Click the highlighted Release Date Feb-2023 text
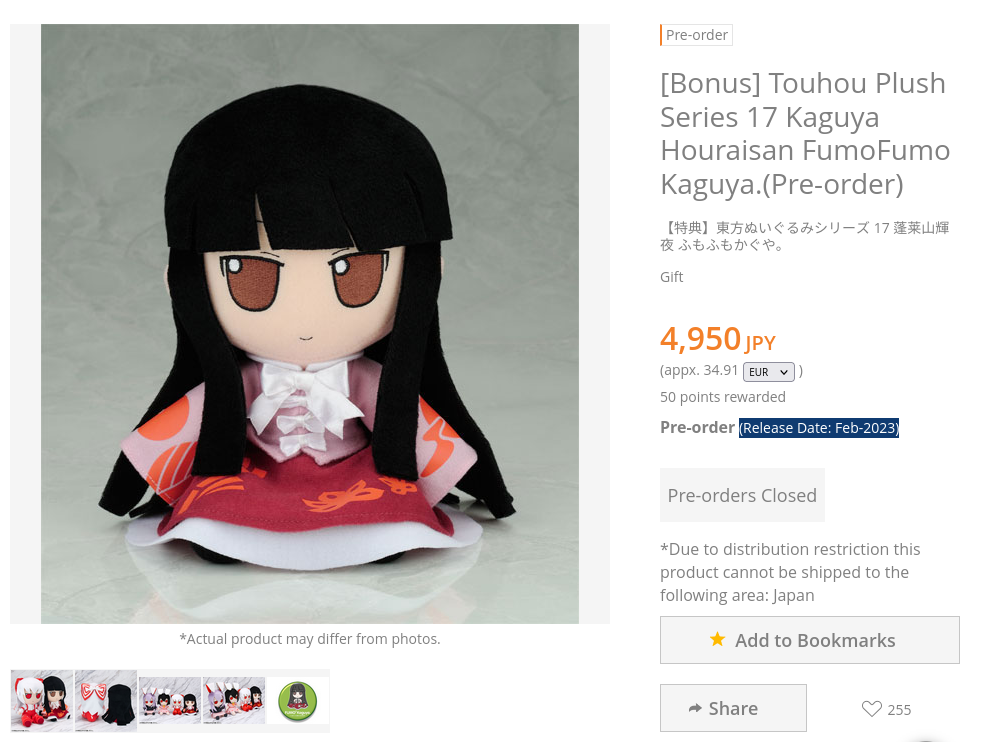Viewport: 991px width, 742px height. pyautogui.click(x=819, y=428)
